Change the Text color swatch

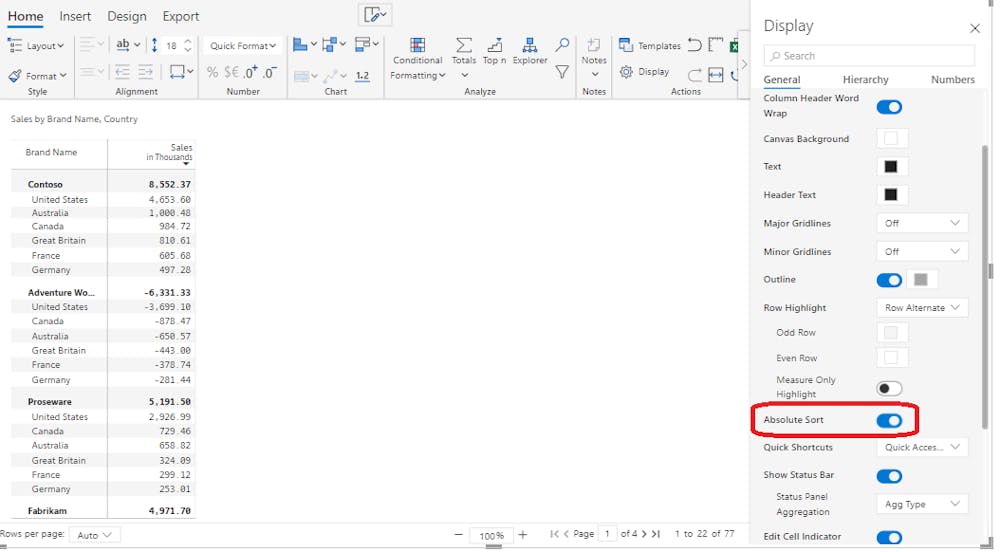(x=892, y=166)
